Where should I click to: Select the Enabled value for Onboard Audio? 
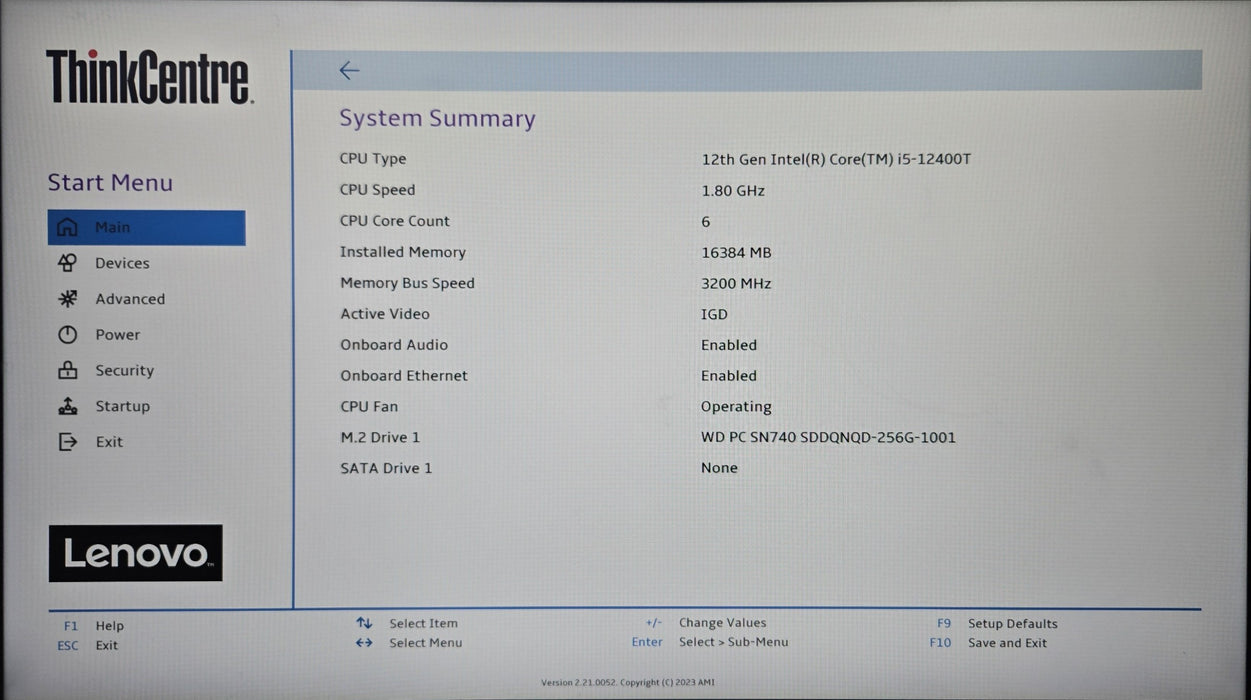click(729, 345)
